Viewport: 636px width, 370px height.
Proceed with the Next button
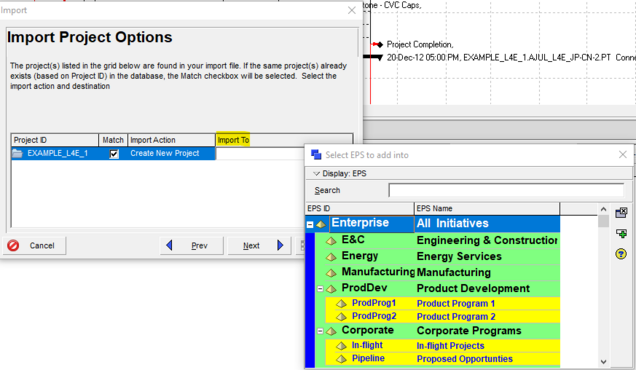pyautogui.click(x=259, y=245)
